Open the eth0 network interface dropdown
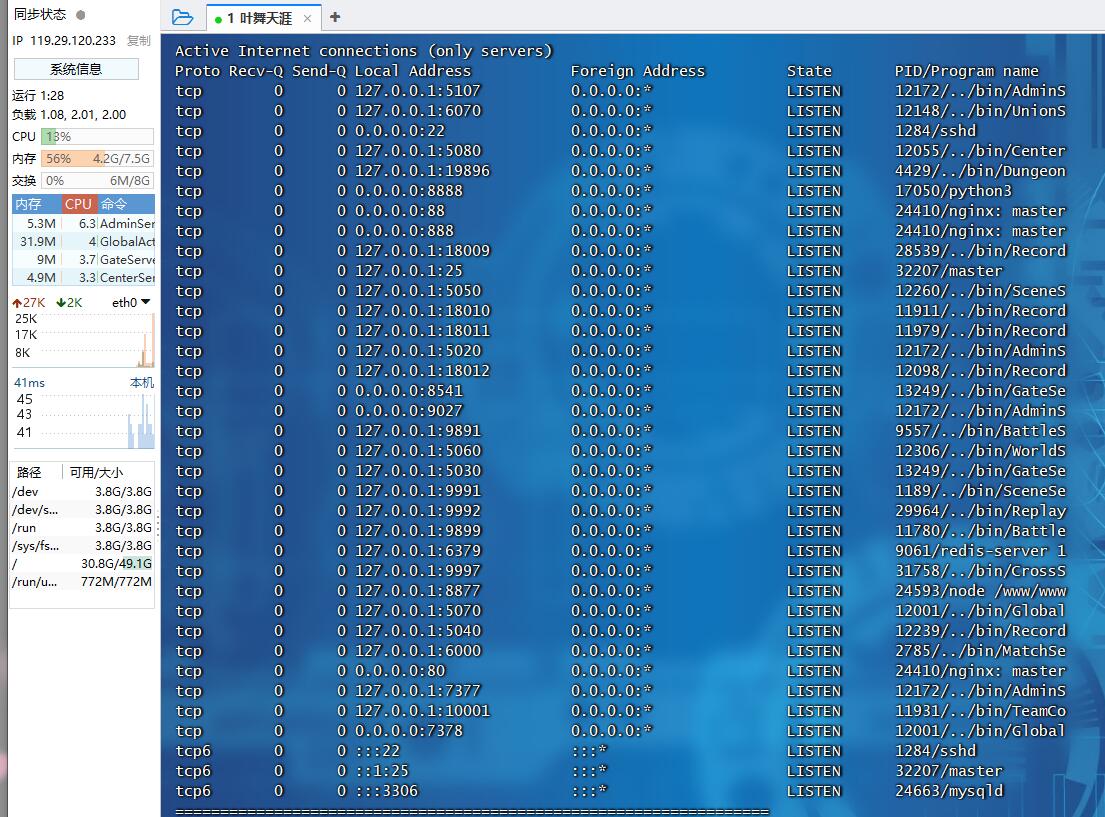The image size is (1105, 817). [x=131, y=302]
